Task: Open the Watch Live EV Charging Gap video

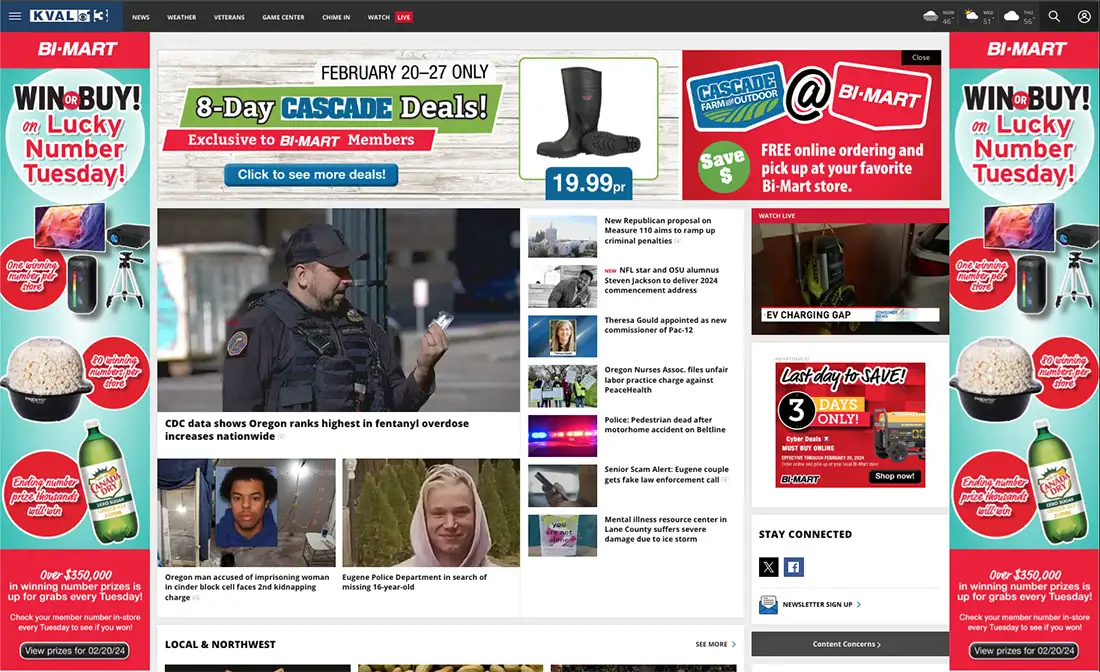Action: [x=850, y=278]
